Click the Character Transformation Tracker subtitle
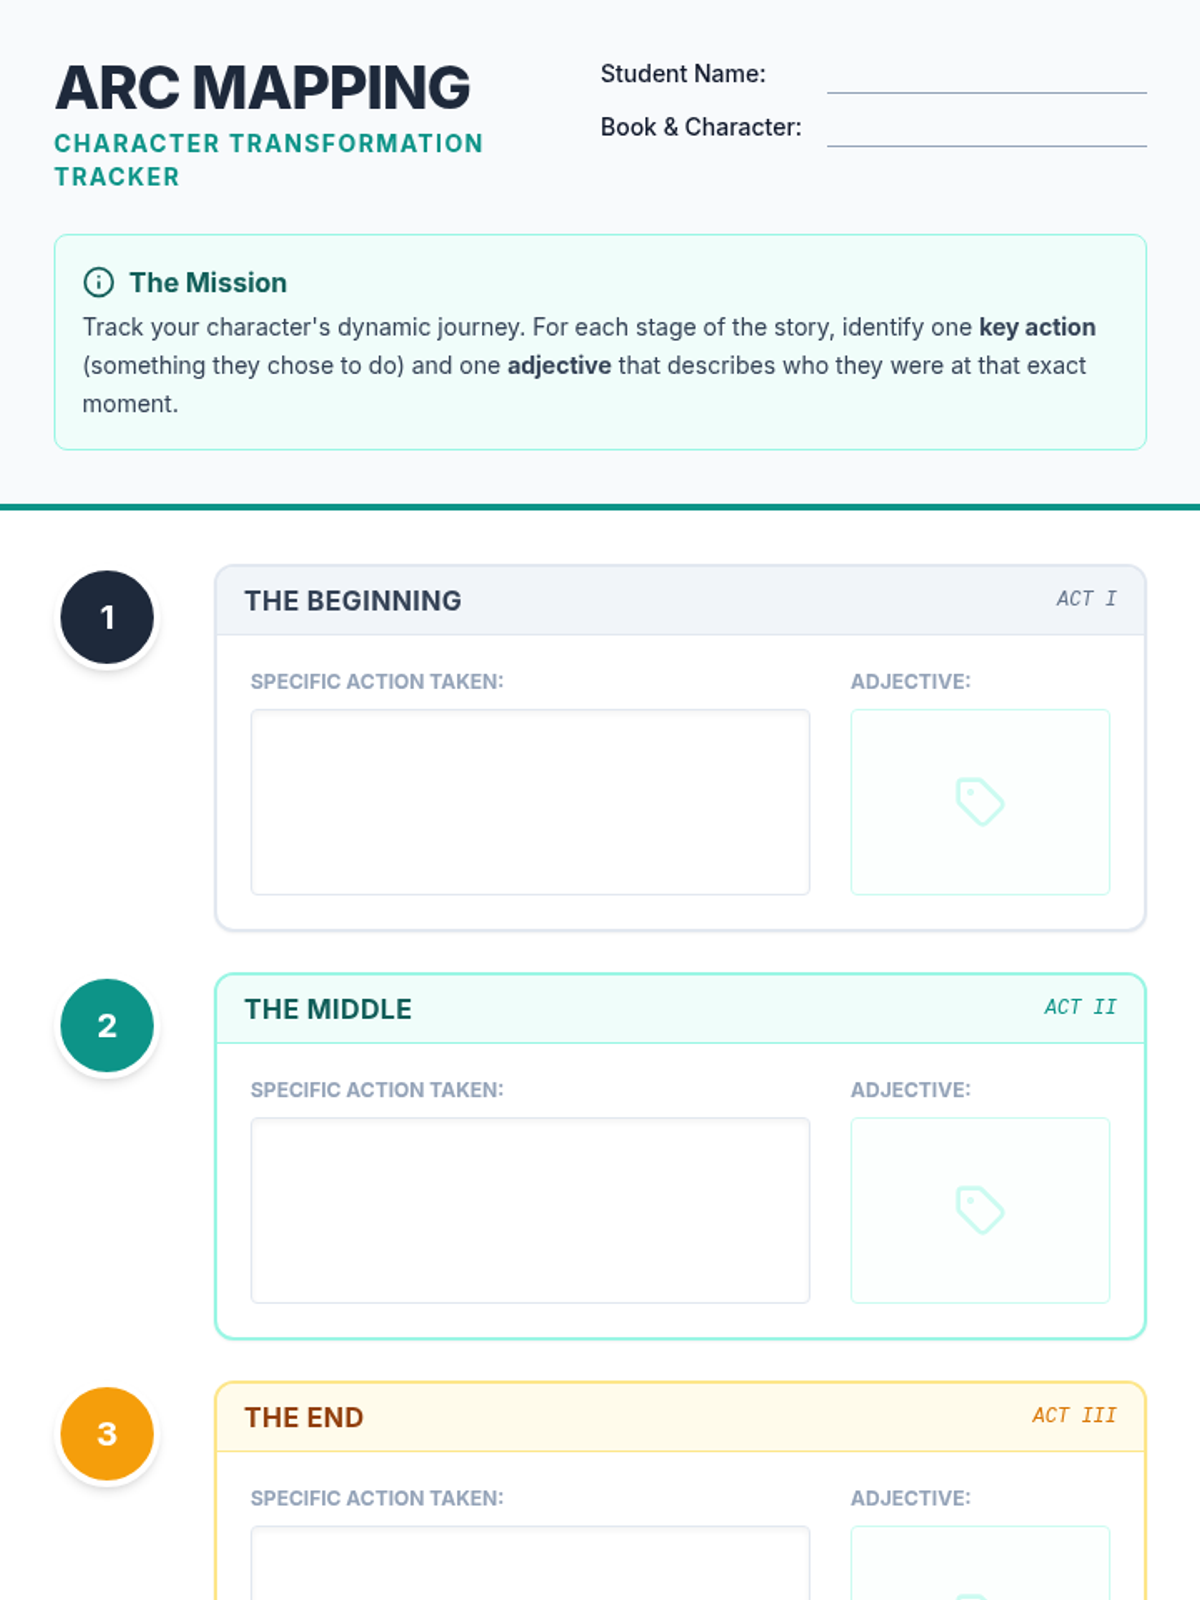Screen dimensions: 1200x1600 point(269,160)
